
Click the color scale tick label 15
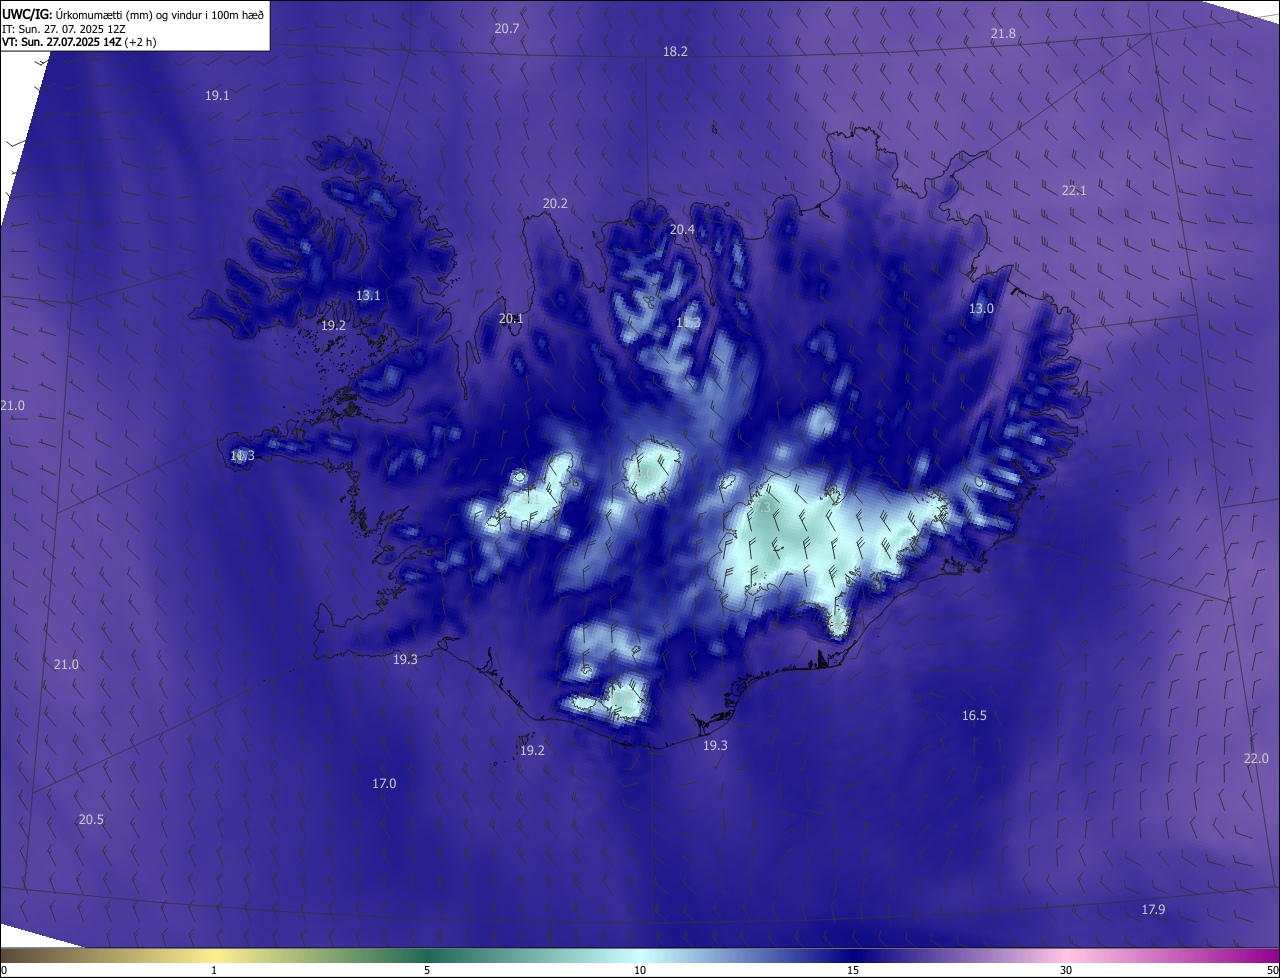pyautogui.click(x=853, y=970)
